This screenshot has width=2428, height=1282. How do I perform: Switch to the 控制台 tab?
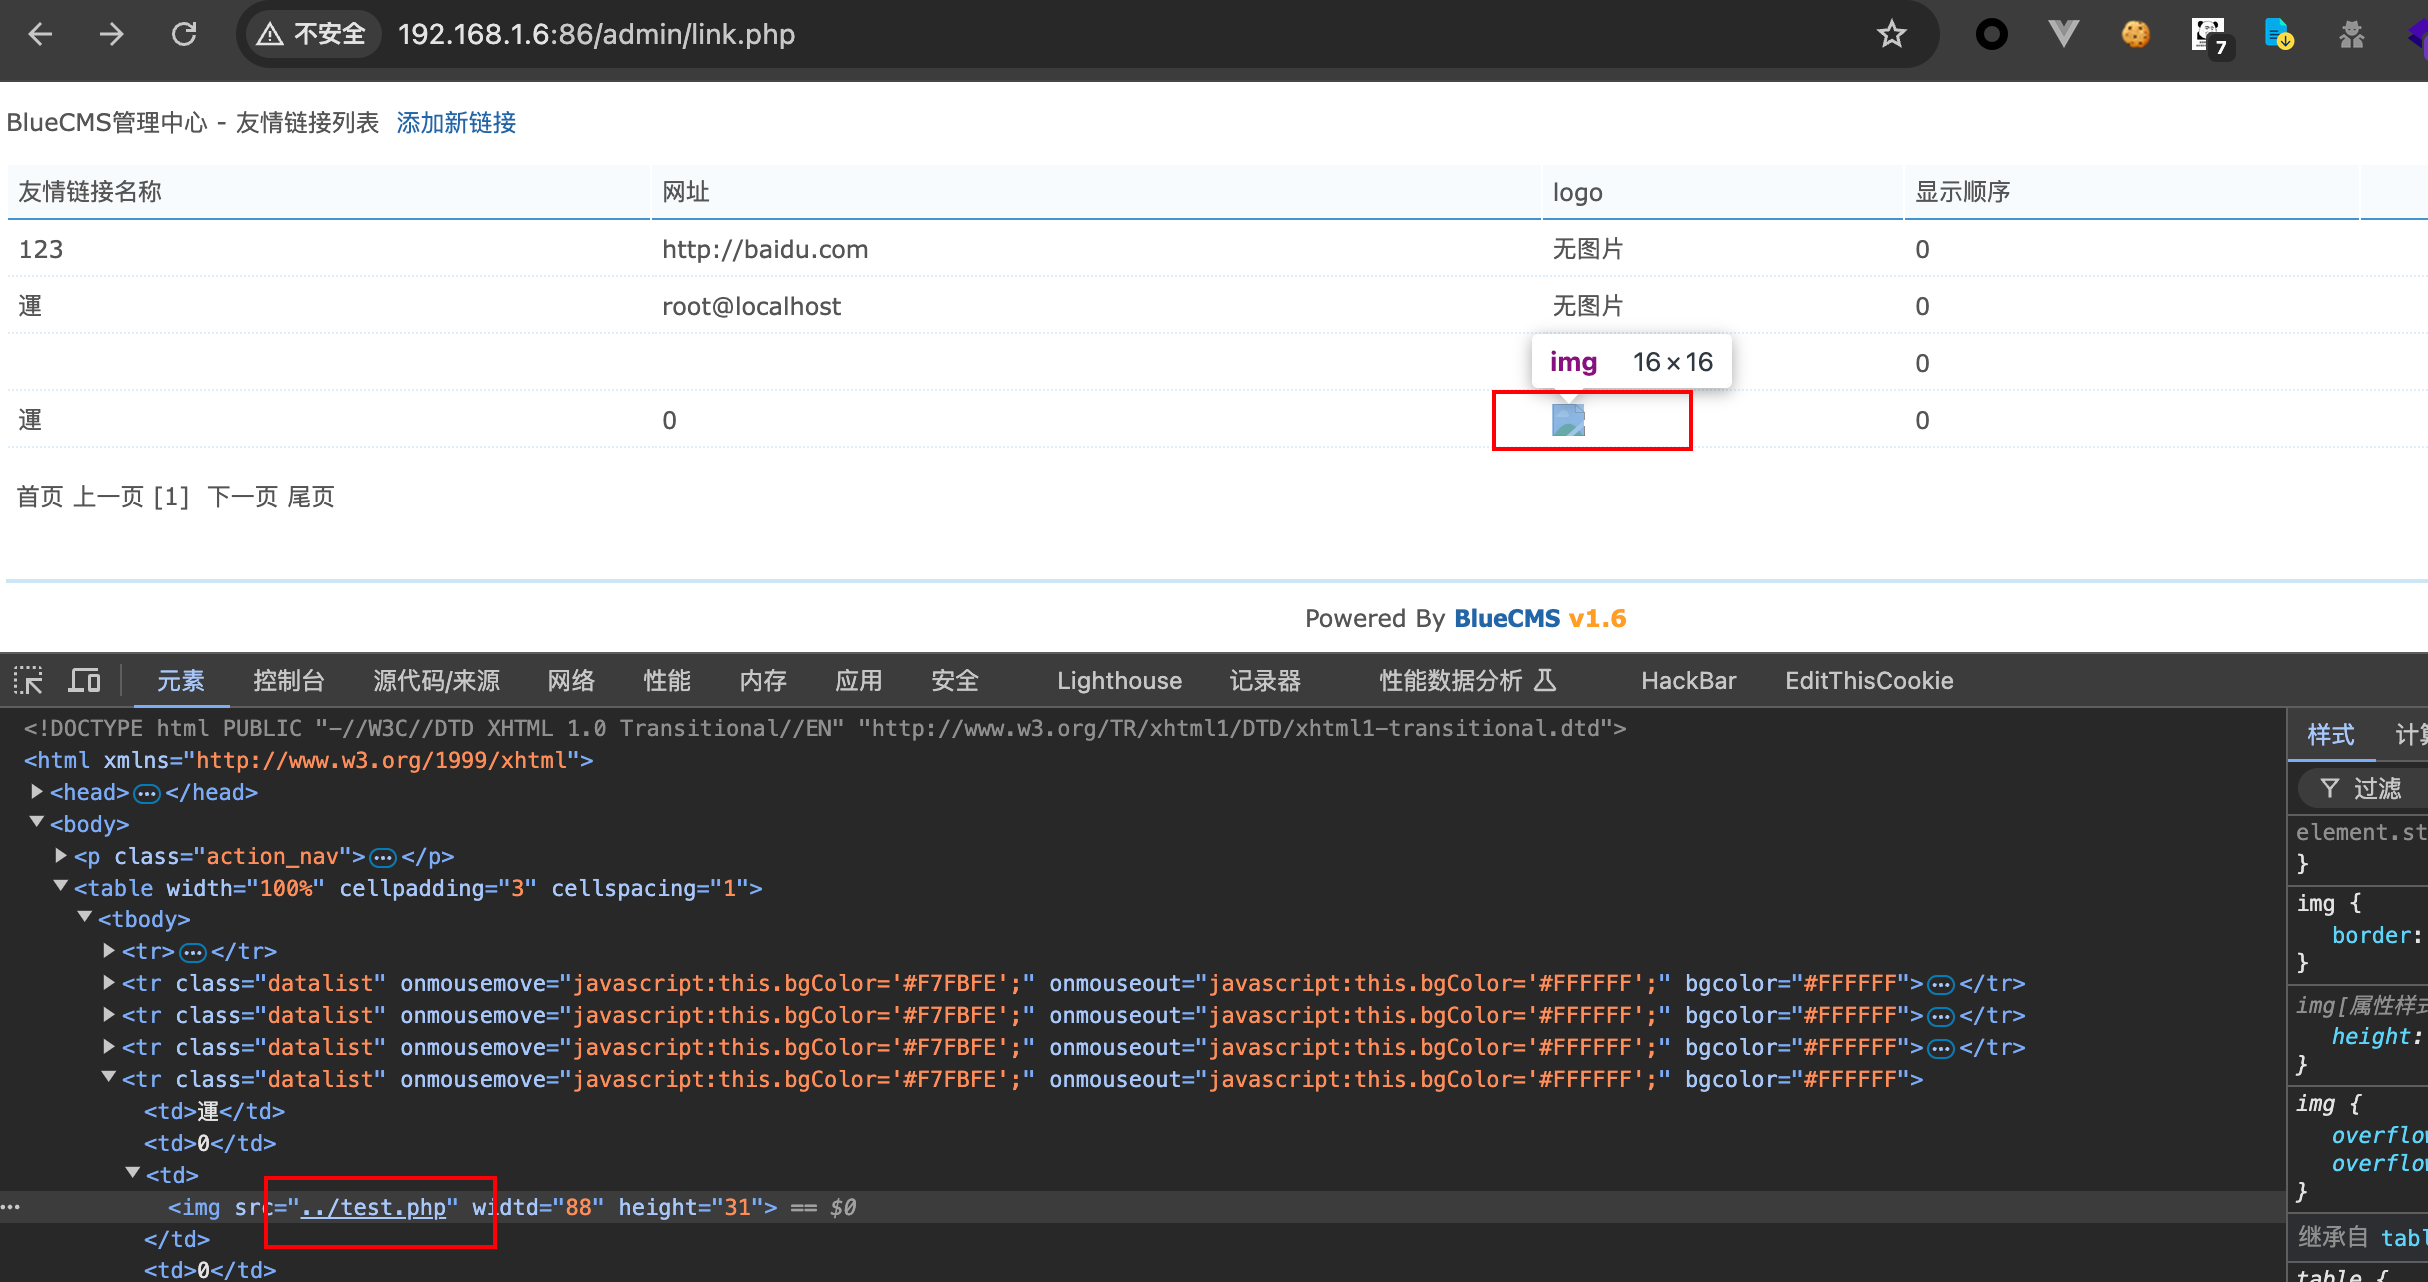pos(288,681)
